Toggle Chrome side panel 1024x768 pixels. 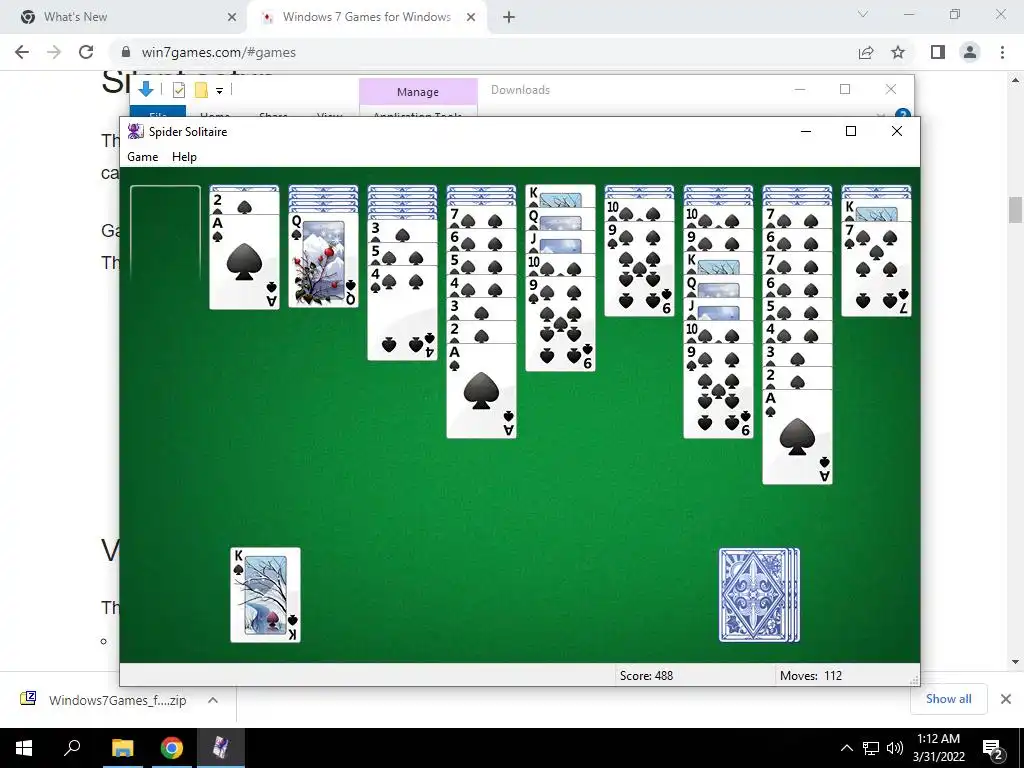click(x=938, y=52)
